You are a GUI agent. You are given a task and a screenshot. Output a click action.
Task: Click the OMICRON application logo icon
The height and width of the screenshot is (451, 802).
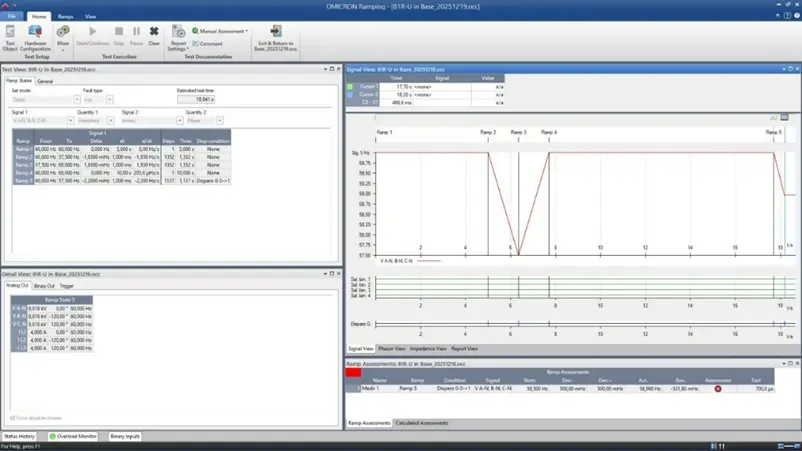5,6
